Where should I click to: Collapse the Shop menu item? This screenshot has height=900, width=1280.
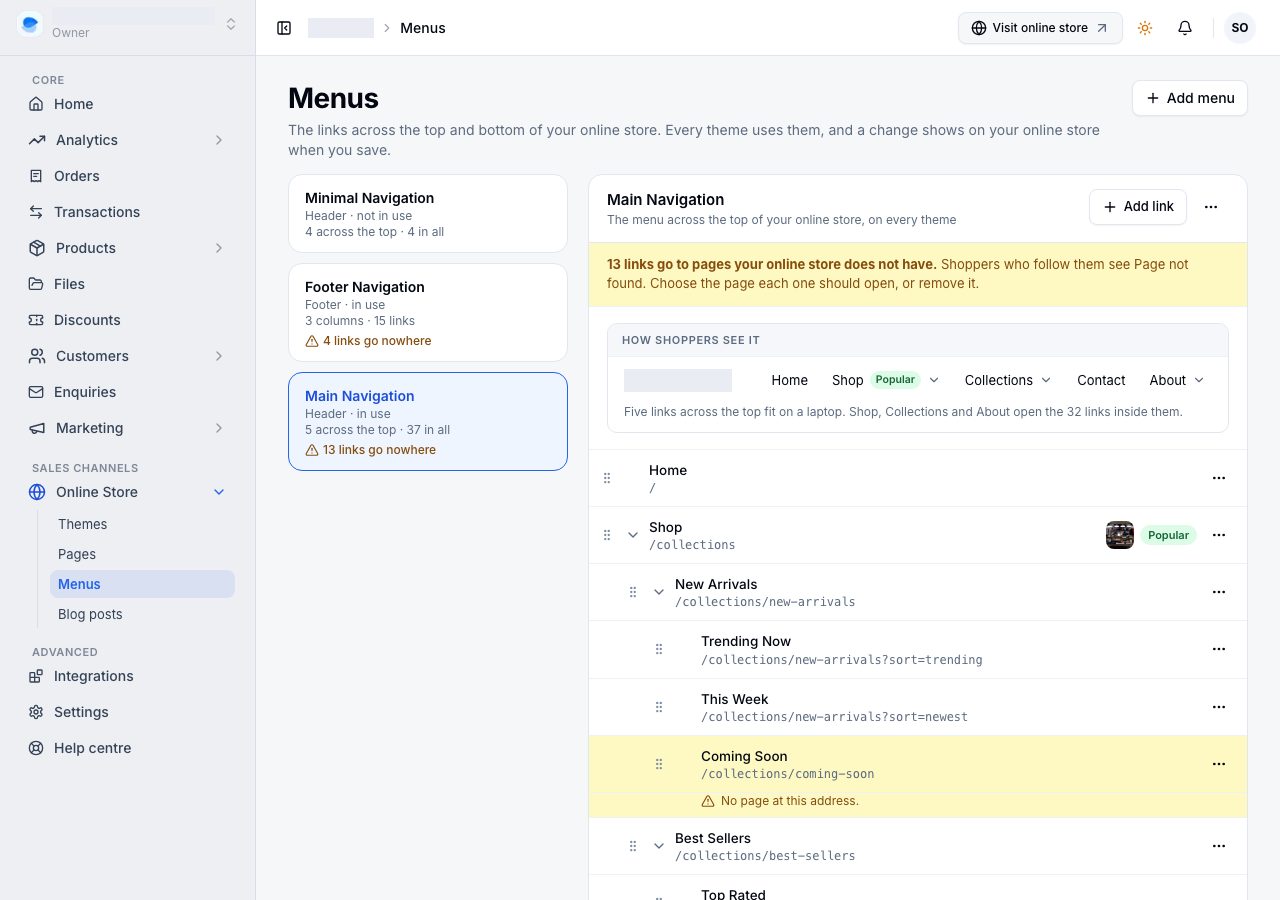point(633,535)
